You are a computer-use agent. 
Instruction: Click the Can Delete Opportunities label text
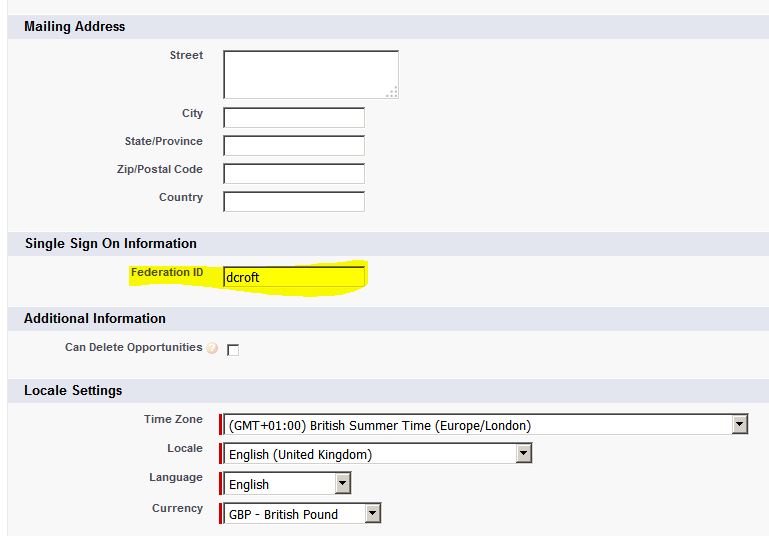coord(133,348)
